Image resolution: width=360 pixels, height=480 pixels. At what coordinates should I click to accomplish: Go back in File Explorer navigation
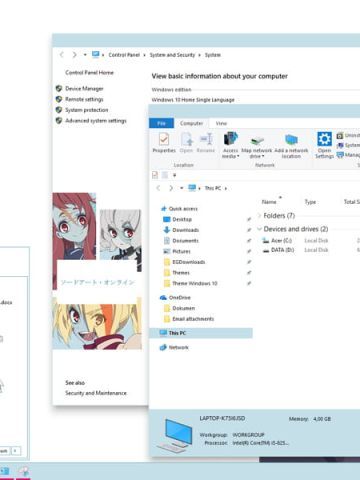158,188
